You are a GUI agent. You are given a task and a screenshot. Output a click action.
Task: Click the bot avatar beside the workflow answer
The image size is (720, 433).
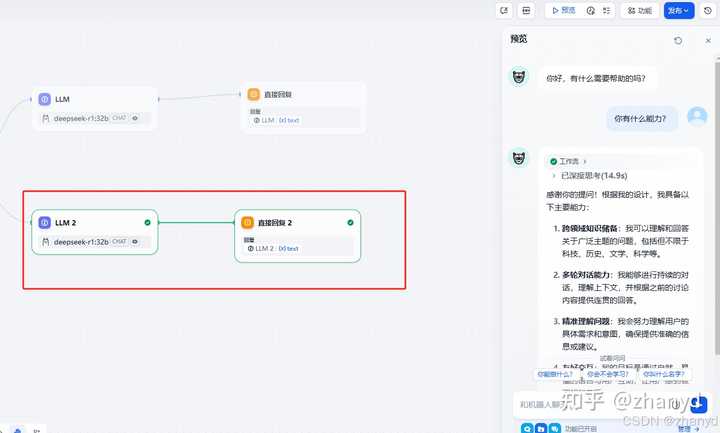coord(519,158)
